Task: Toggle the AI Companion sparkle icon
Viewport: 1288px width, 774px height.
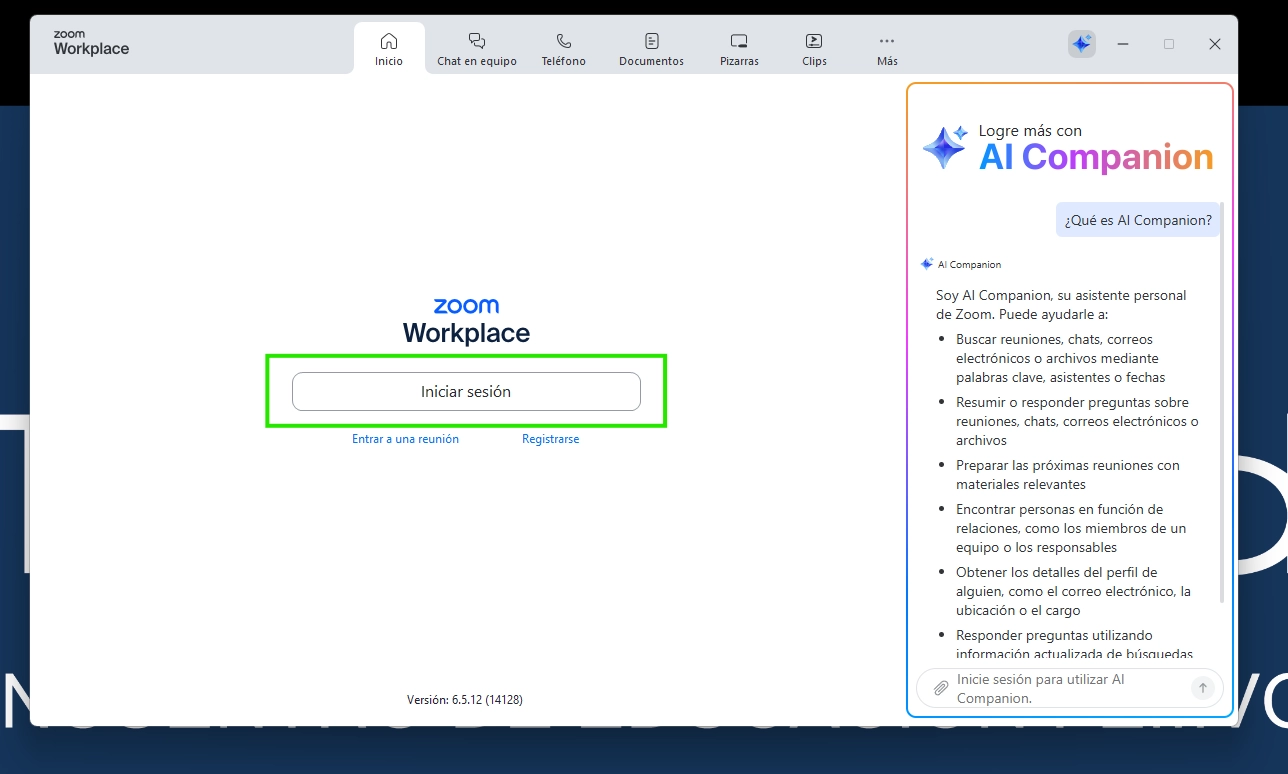Action: (1082, 44)
